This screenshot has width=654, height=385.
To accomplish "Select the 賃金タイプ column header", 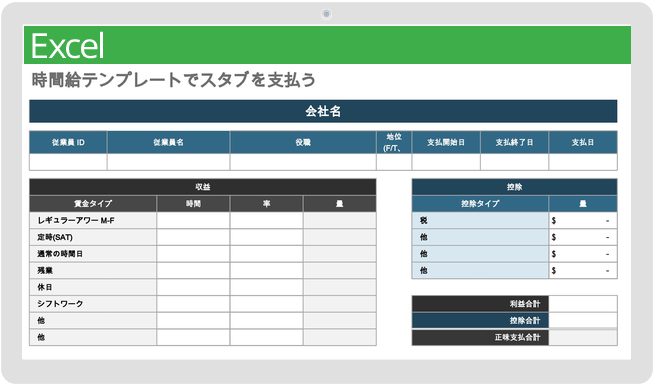I will [93, 204].
